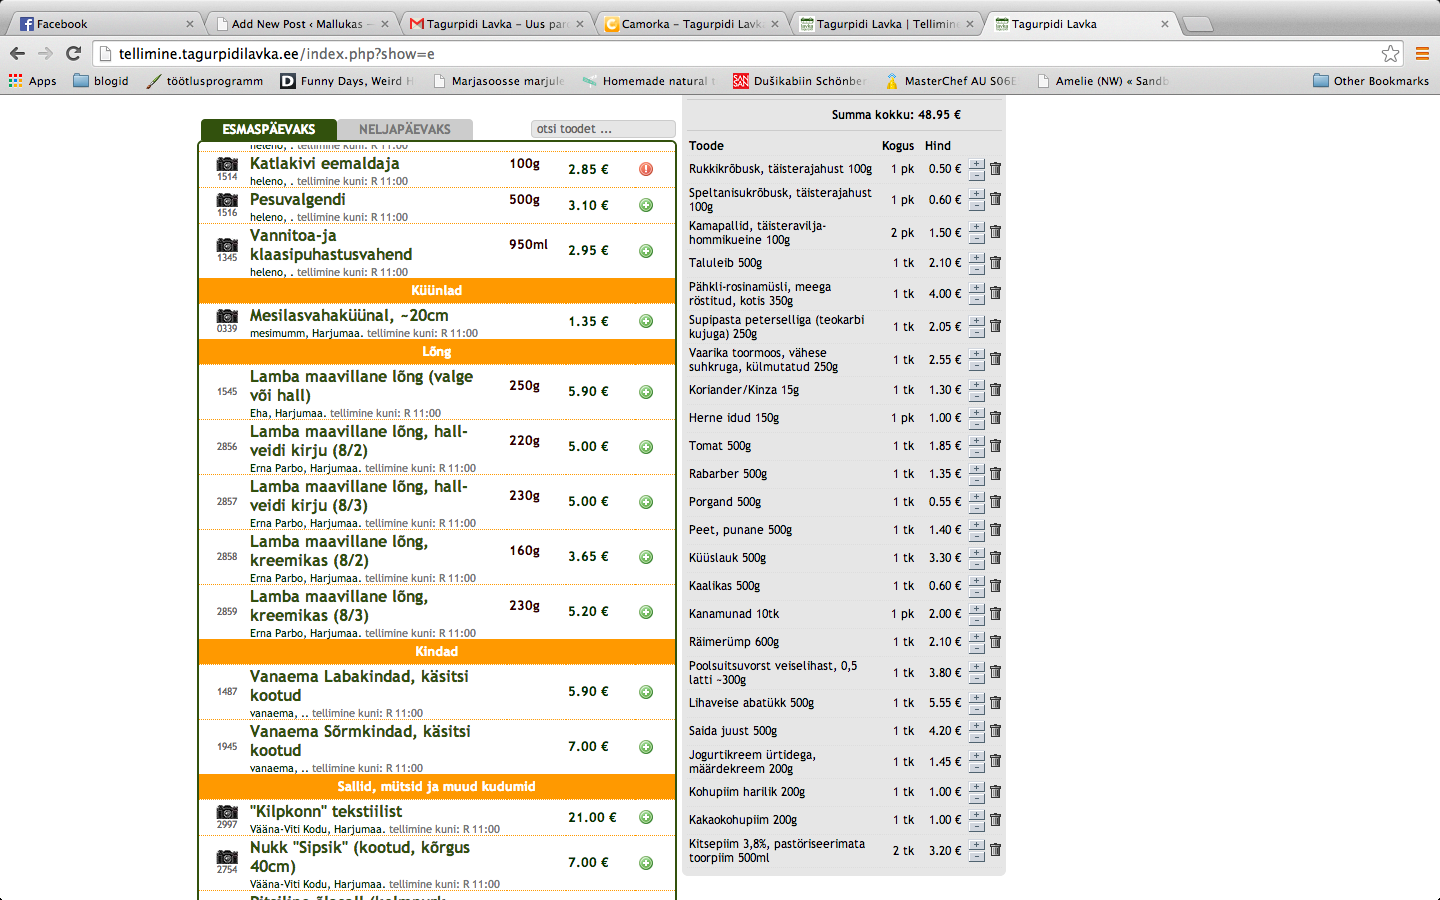Open töötlusprogramm bookmark

point(205,81)
